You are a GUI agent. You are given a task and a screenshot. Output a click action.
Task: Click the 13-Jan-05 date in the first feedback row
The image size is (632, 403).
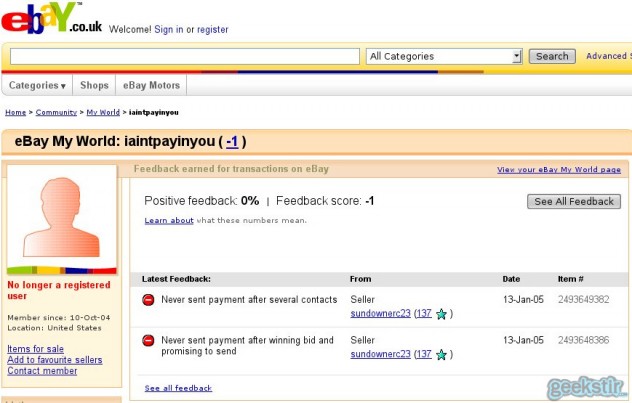tap(523, 299)
